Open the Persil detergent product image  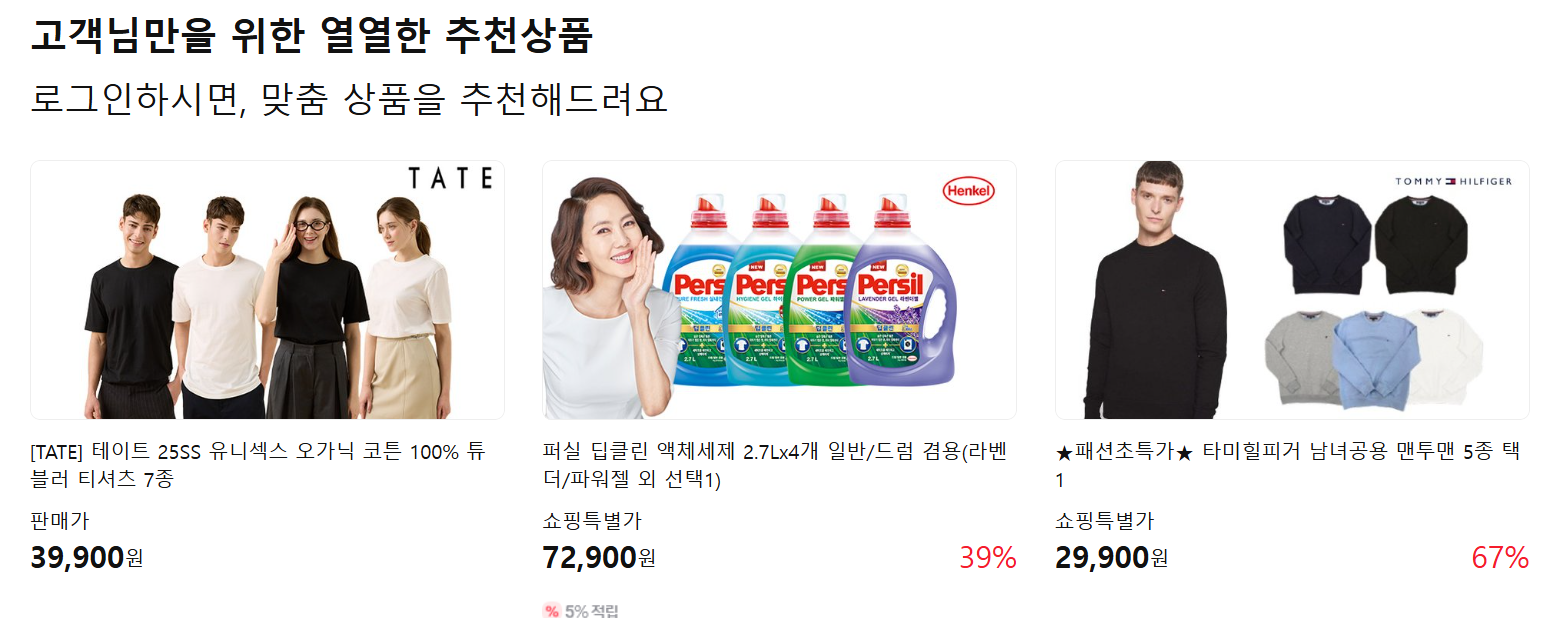(779, 290)
